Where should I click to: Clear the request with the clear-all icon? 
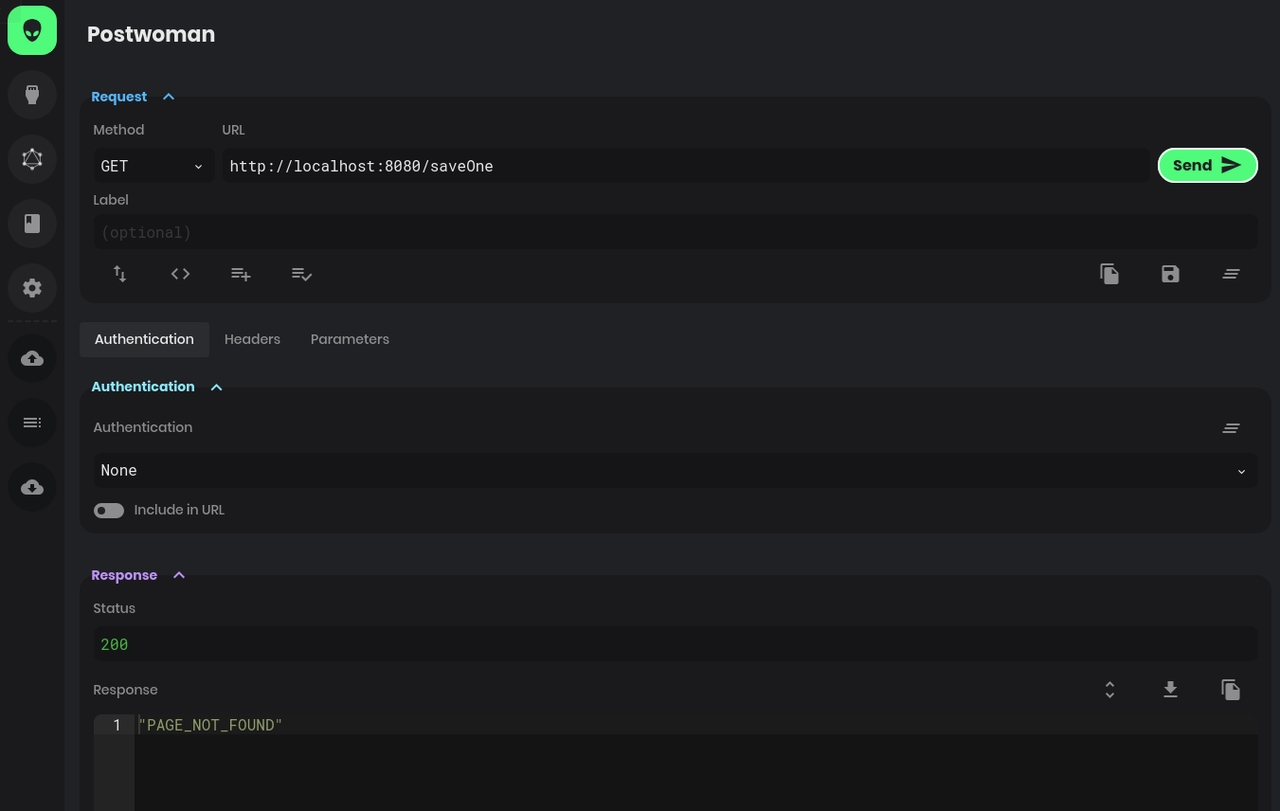[1231, 273]
